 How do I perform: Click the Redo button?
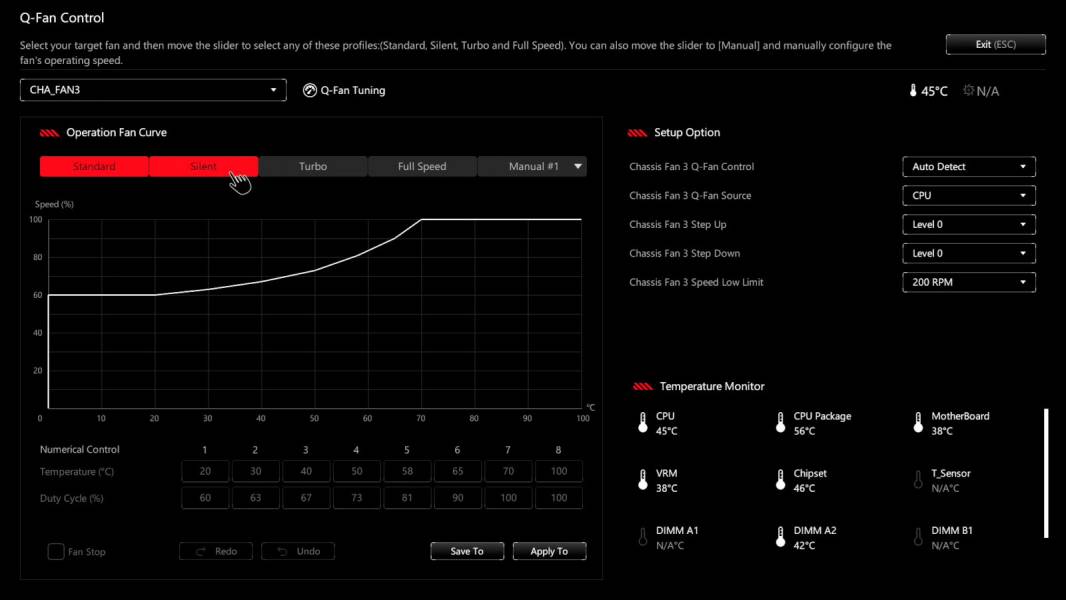216,551
